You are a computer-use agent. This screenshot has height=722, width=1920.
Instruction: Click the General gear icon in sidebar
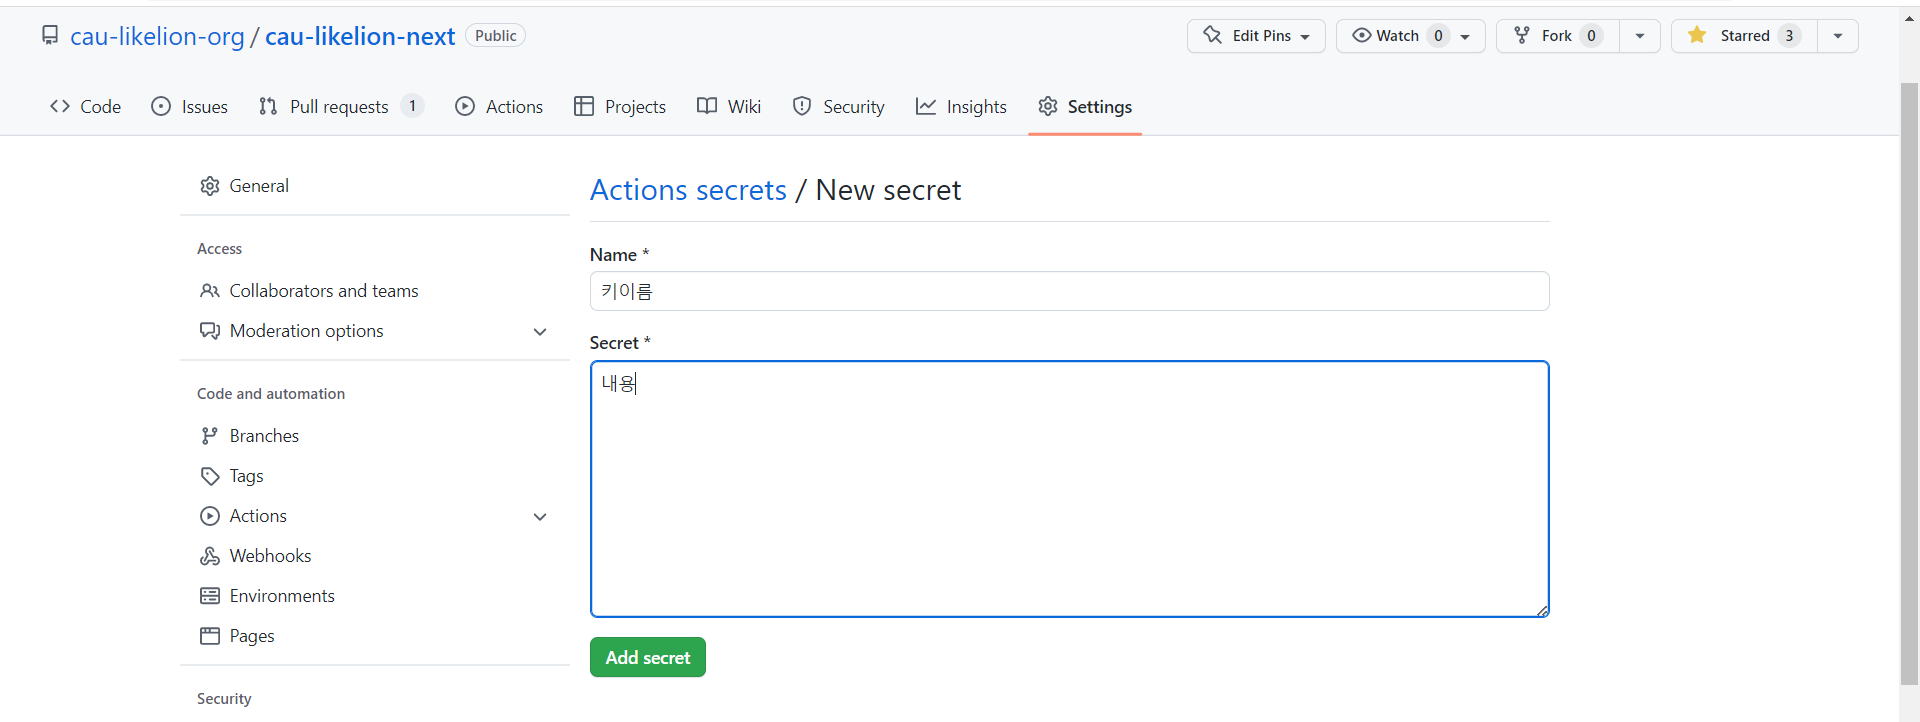(x=210, y=186)
